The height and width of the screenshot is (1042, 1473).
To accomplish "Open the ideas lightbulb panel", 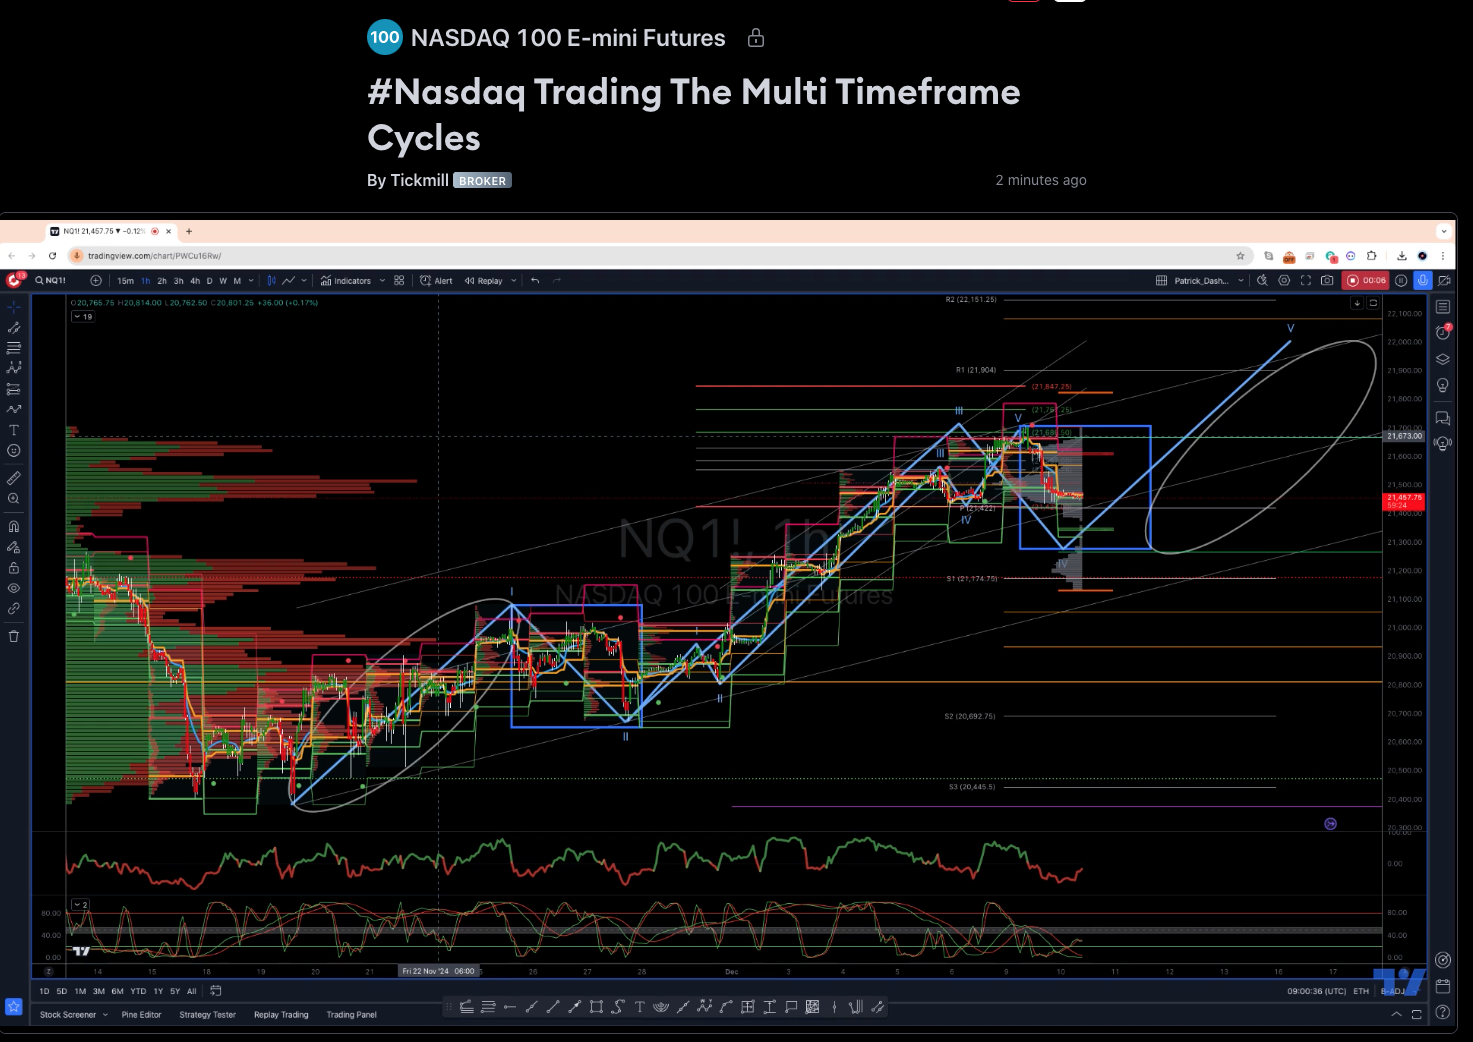I will tap(1443, 386).
